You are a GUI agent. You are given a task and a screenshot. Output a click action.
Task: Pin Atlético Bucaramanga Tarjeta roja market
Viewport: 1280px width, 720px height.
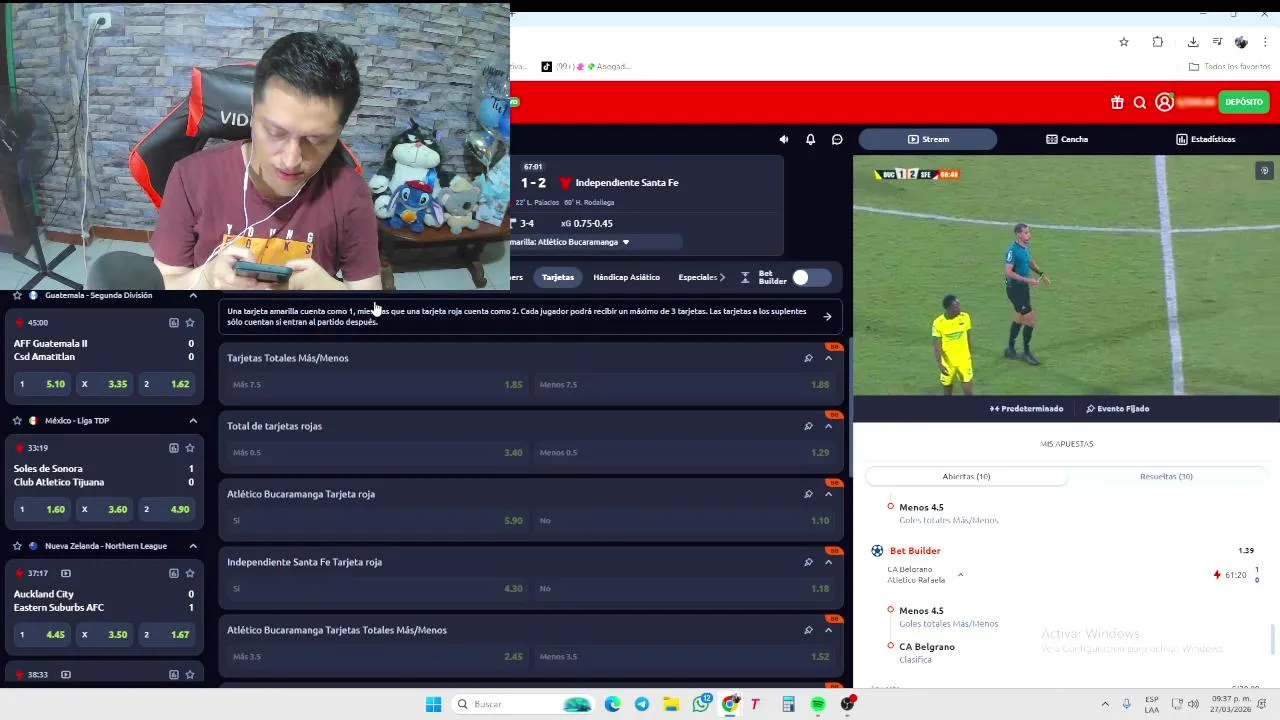(808, 494)
